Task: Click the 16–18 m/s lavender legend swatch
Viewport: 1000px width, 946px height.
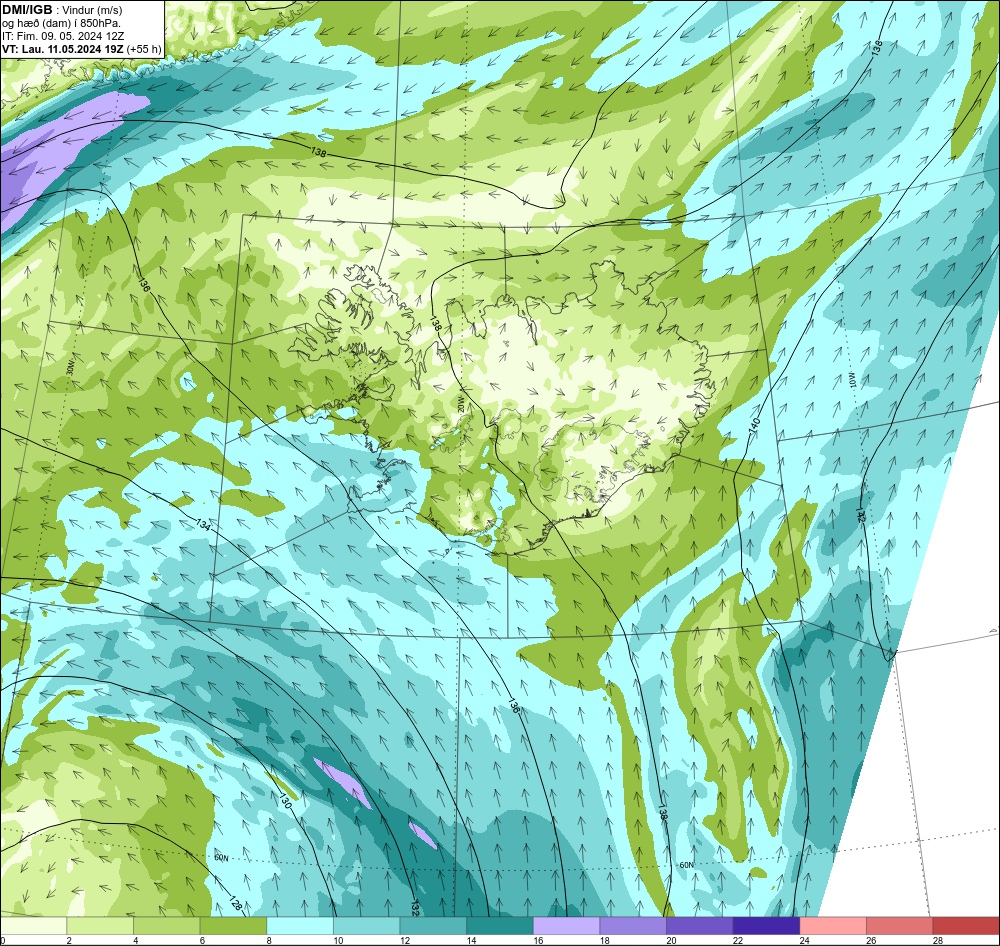Action: (x=566, y=926)
